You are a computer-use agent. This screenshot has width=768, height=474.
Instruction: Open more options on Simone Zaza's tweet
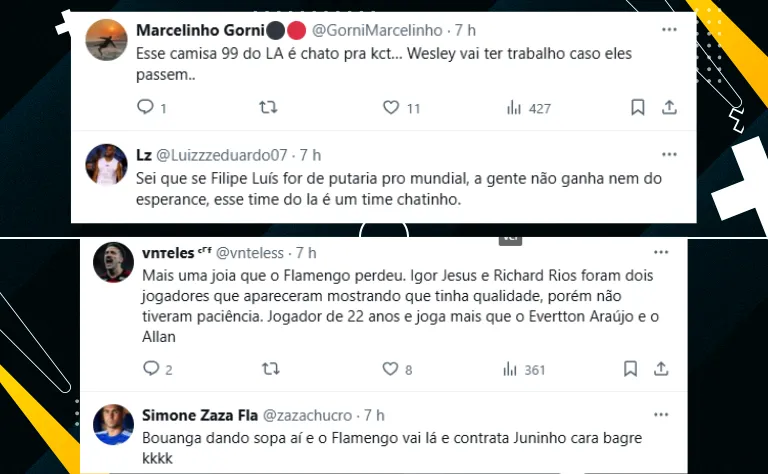point(661,414)
